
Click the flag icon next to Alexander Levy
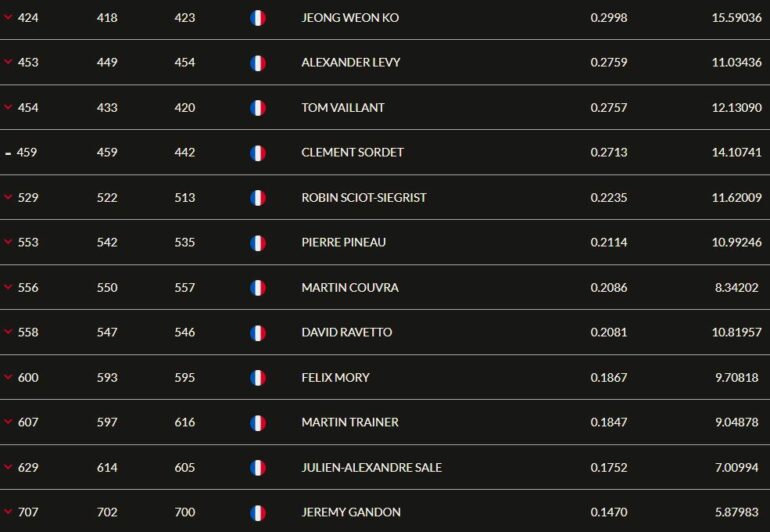(257, 63)
